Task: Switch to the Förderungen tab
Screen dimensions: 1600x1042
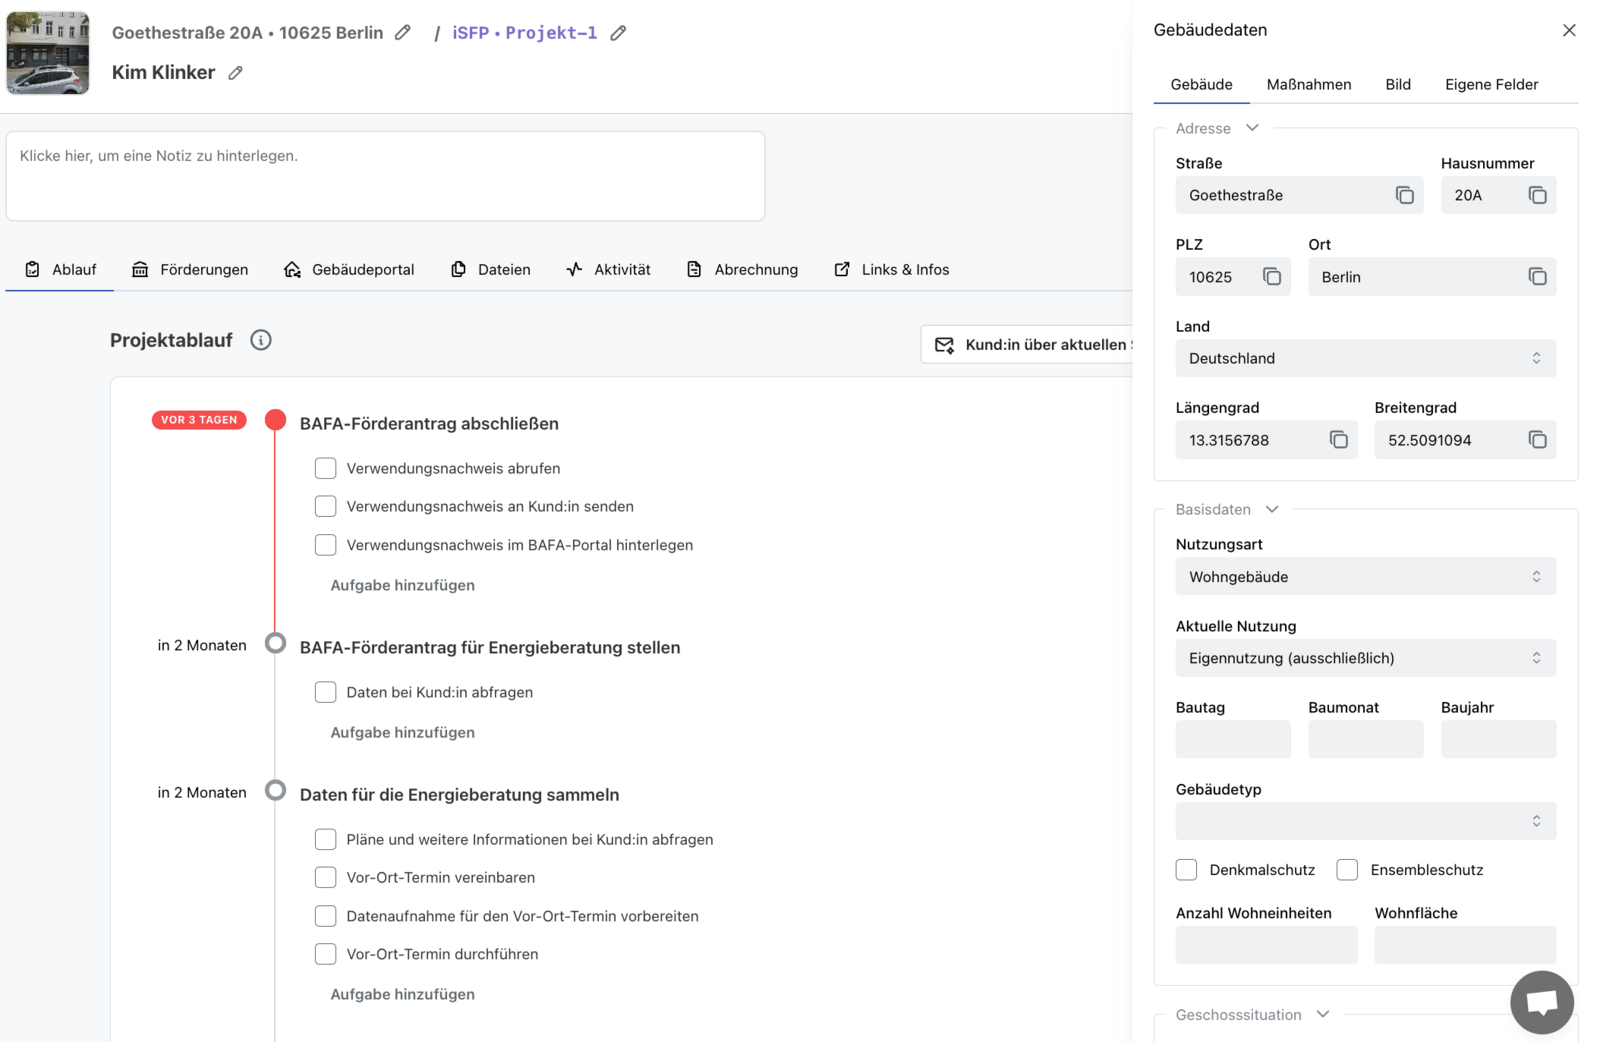Action: [x=190, y=270]
